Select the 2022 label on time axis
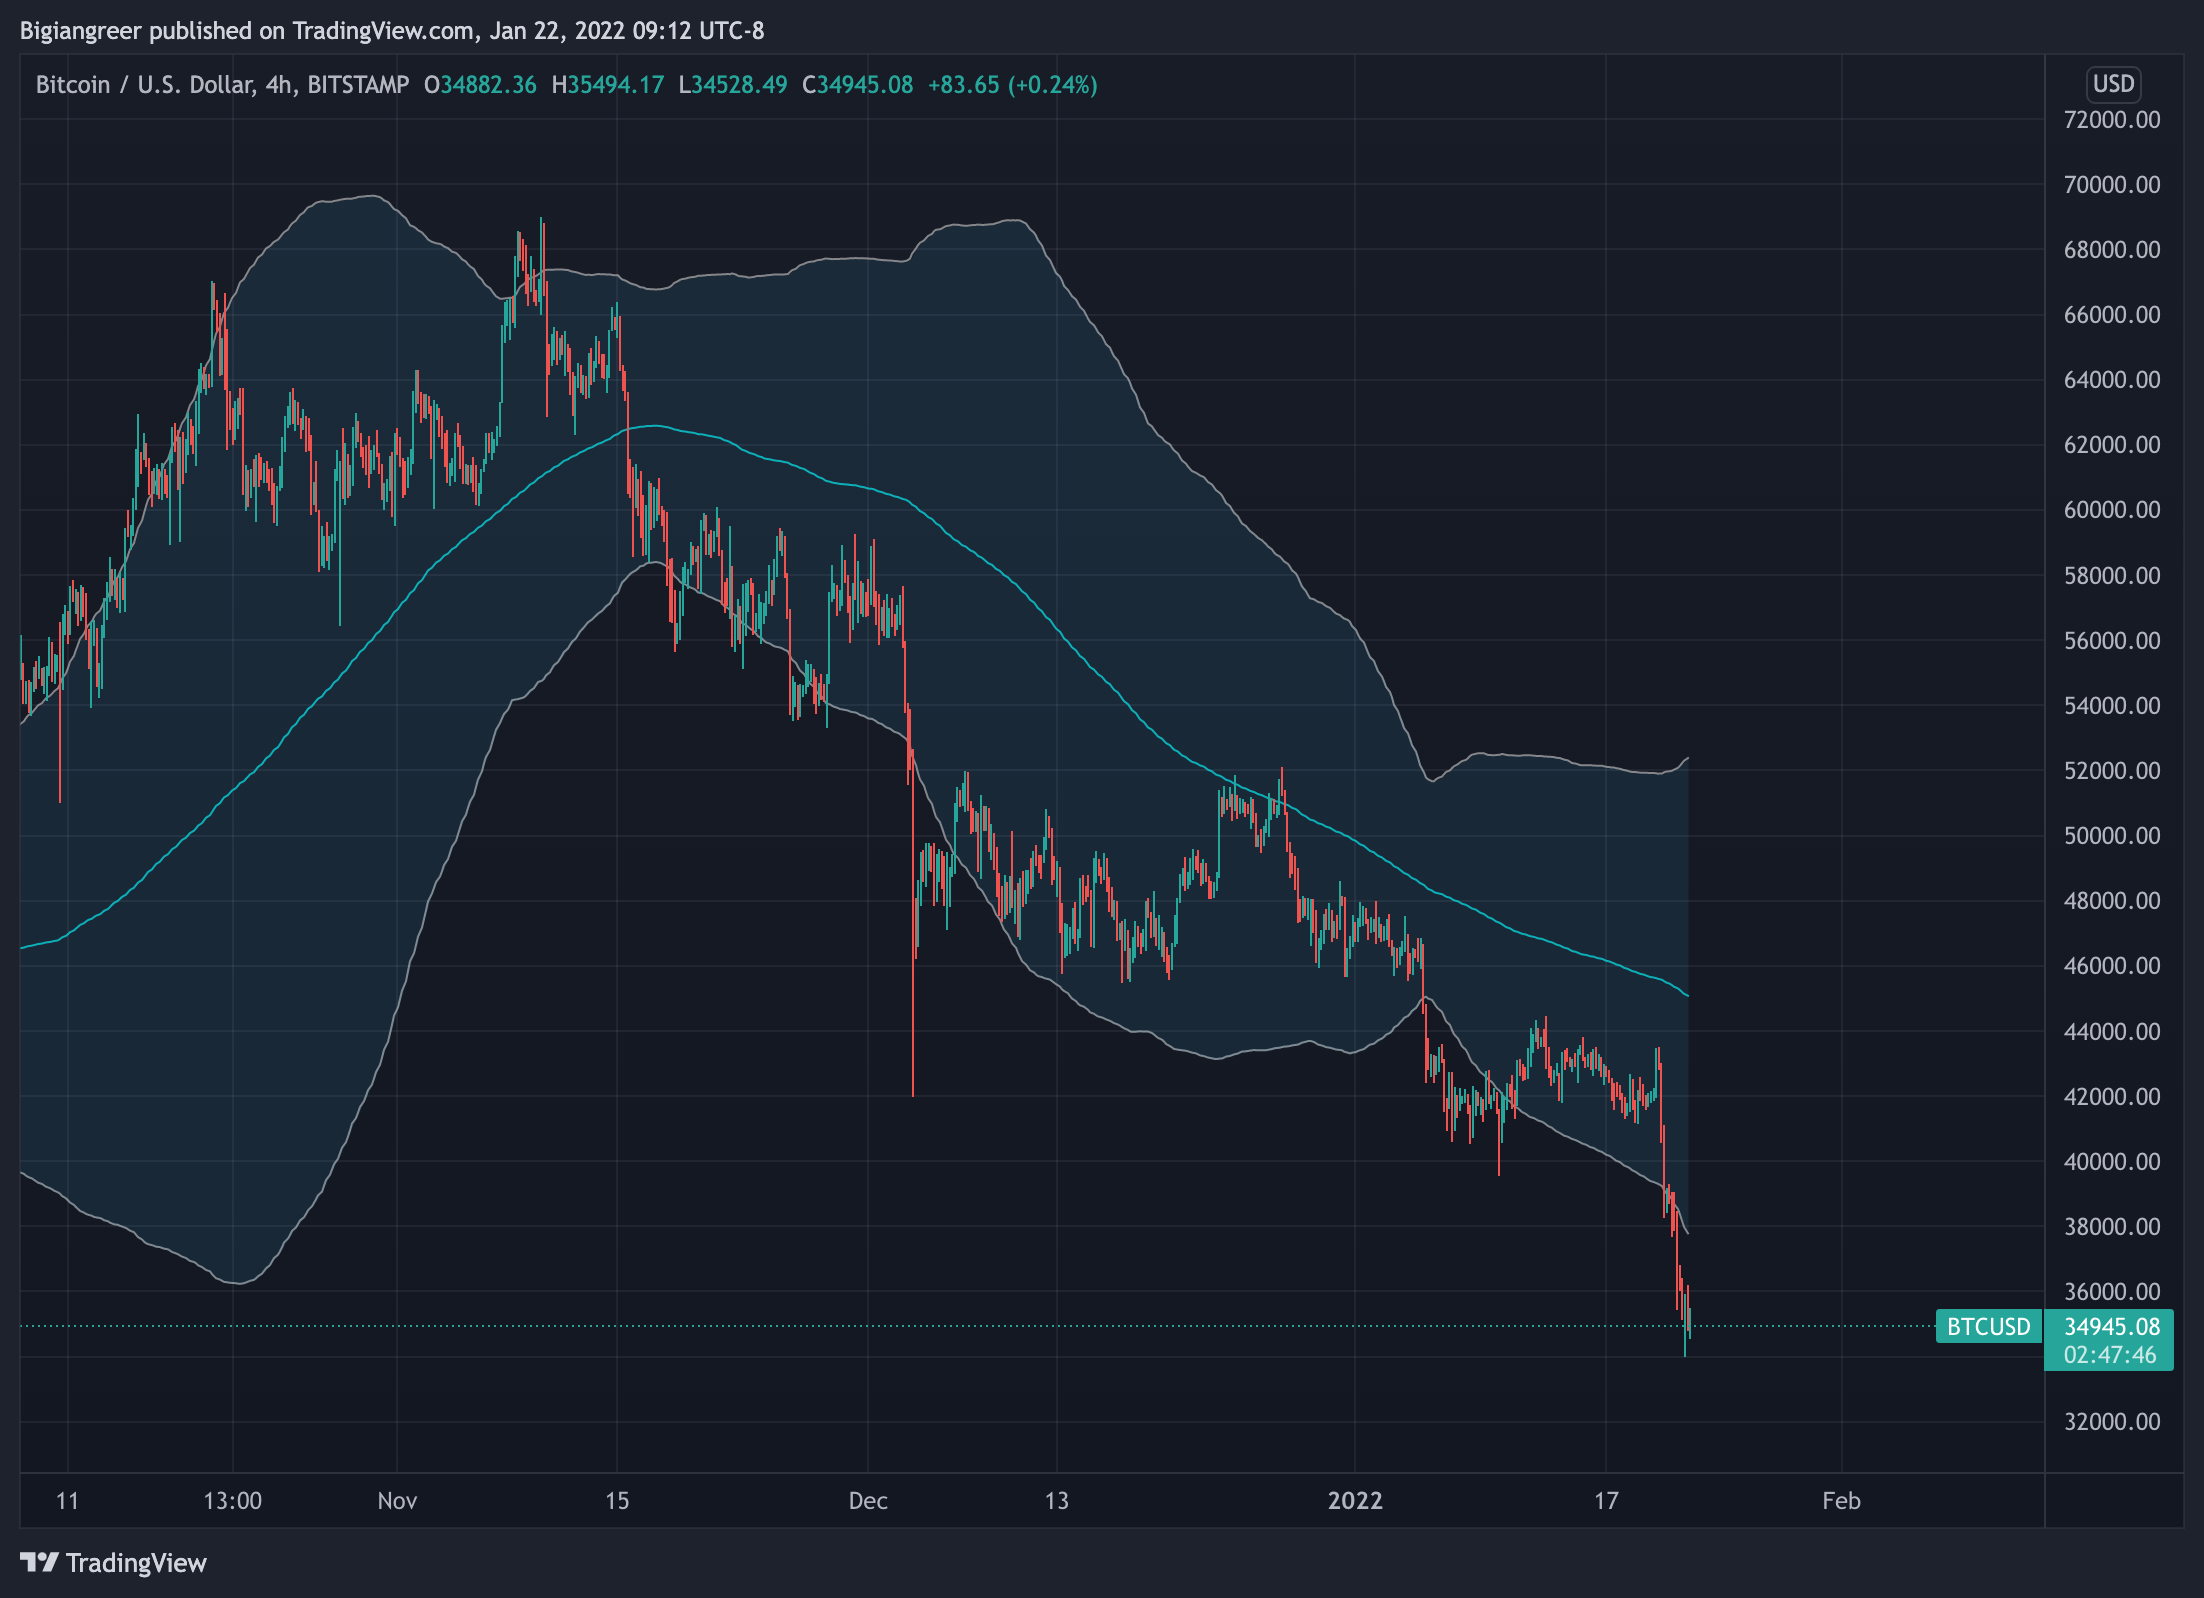Screen dimensions: 2204x1598 pyautogui.click(x=1354, y=1500)
